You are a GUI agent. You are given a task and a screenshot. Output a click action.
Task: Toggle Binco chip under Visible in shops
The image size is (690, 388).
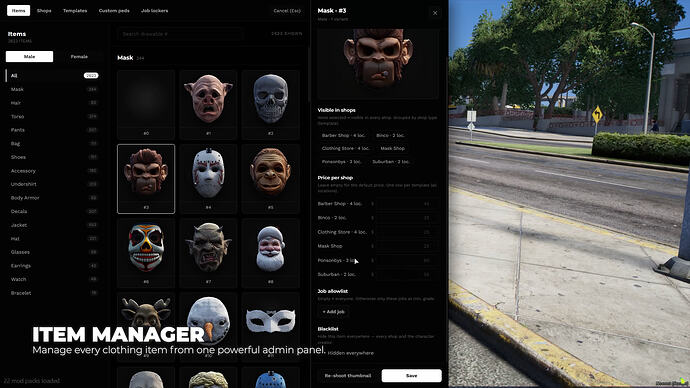(390, 135)
